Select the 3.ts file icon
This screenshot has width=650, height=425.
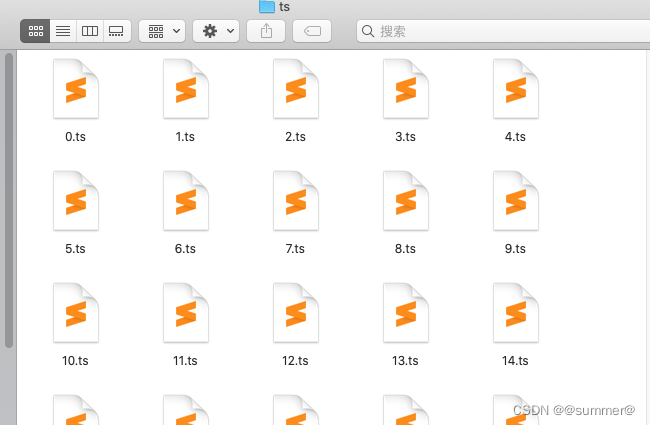click(x=406, y=89)
